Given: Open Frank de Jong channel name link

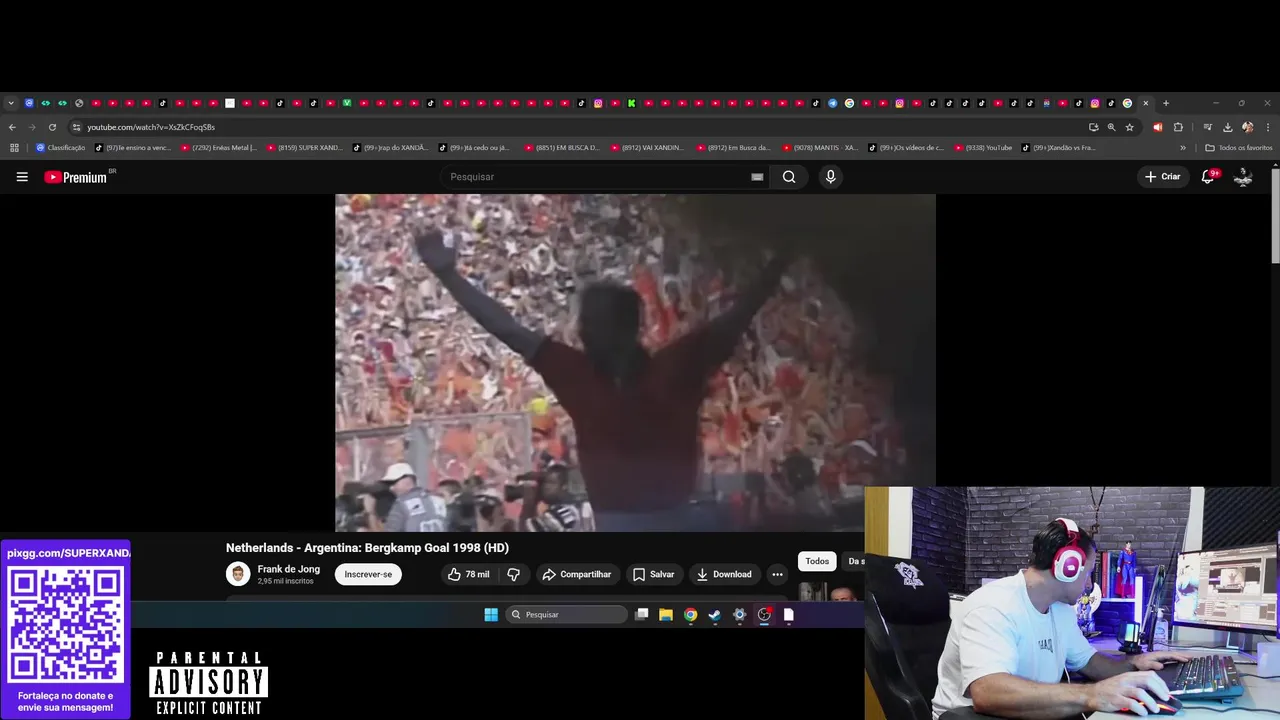Looking at the screenshot, I should pyautogui.click(x=289, y=569).
